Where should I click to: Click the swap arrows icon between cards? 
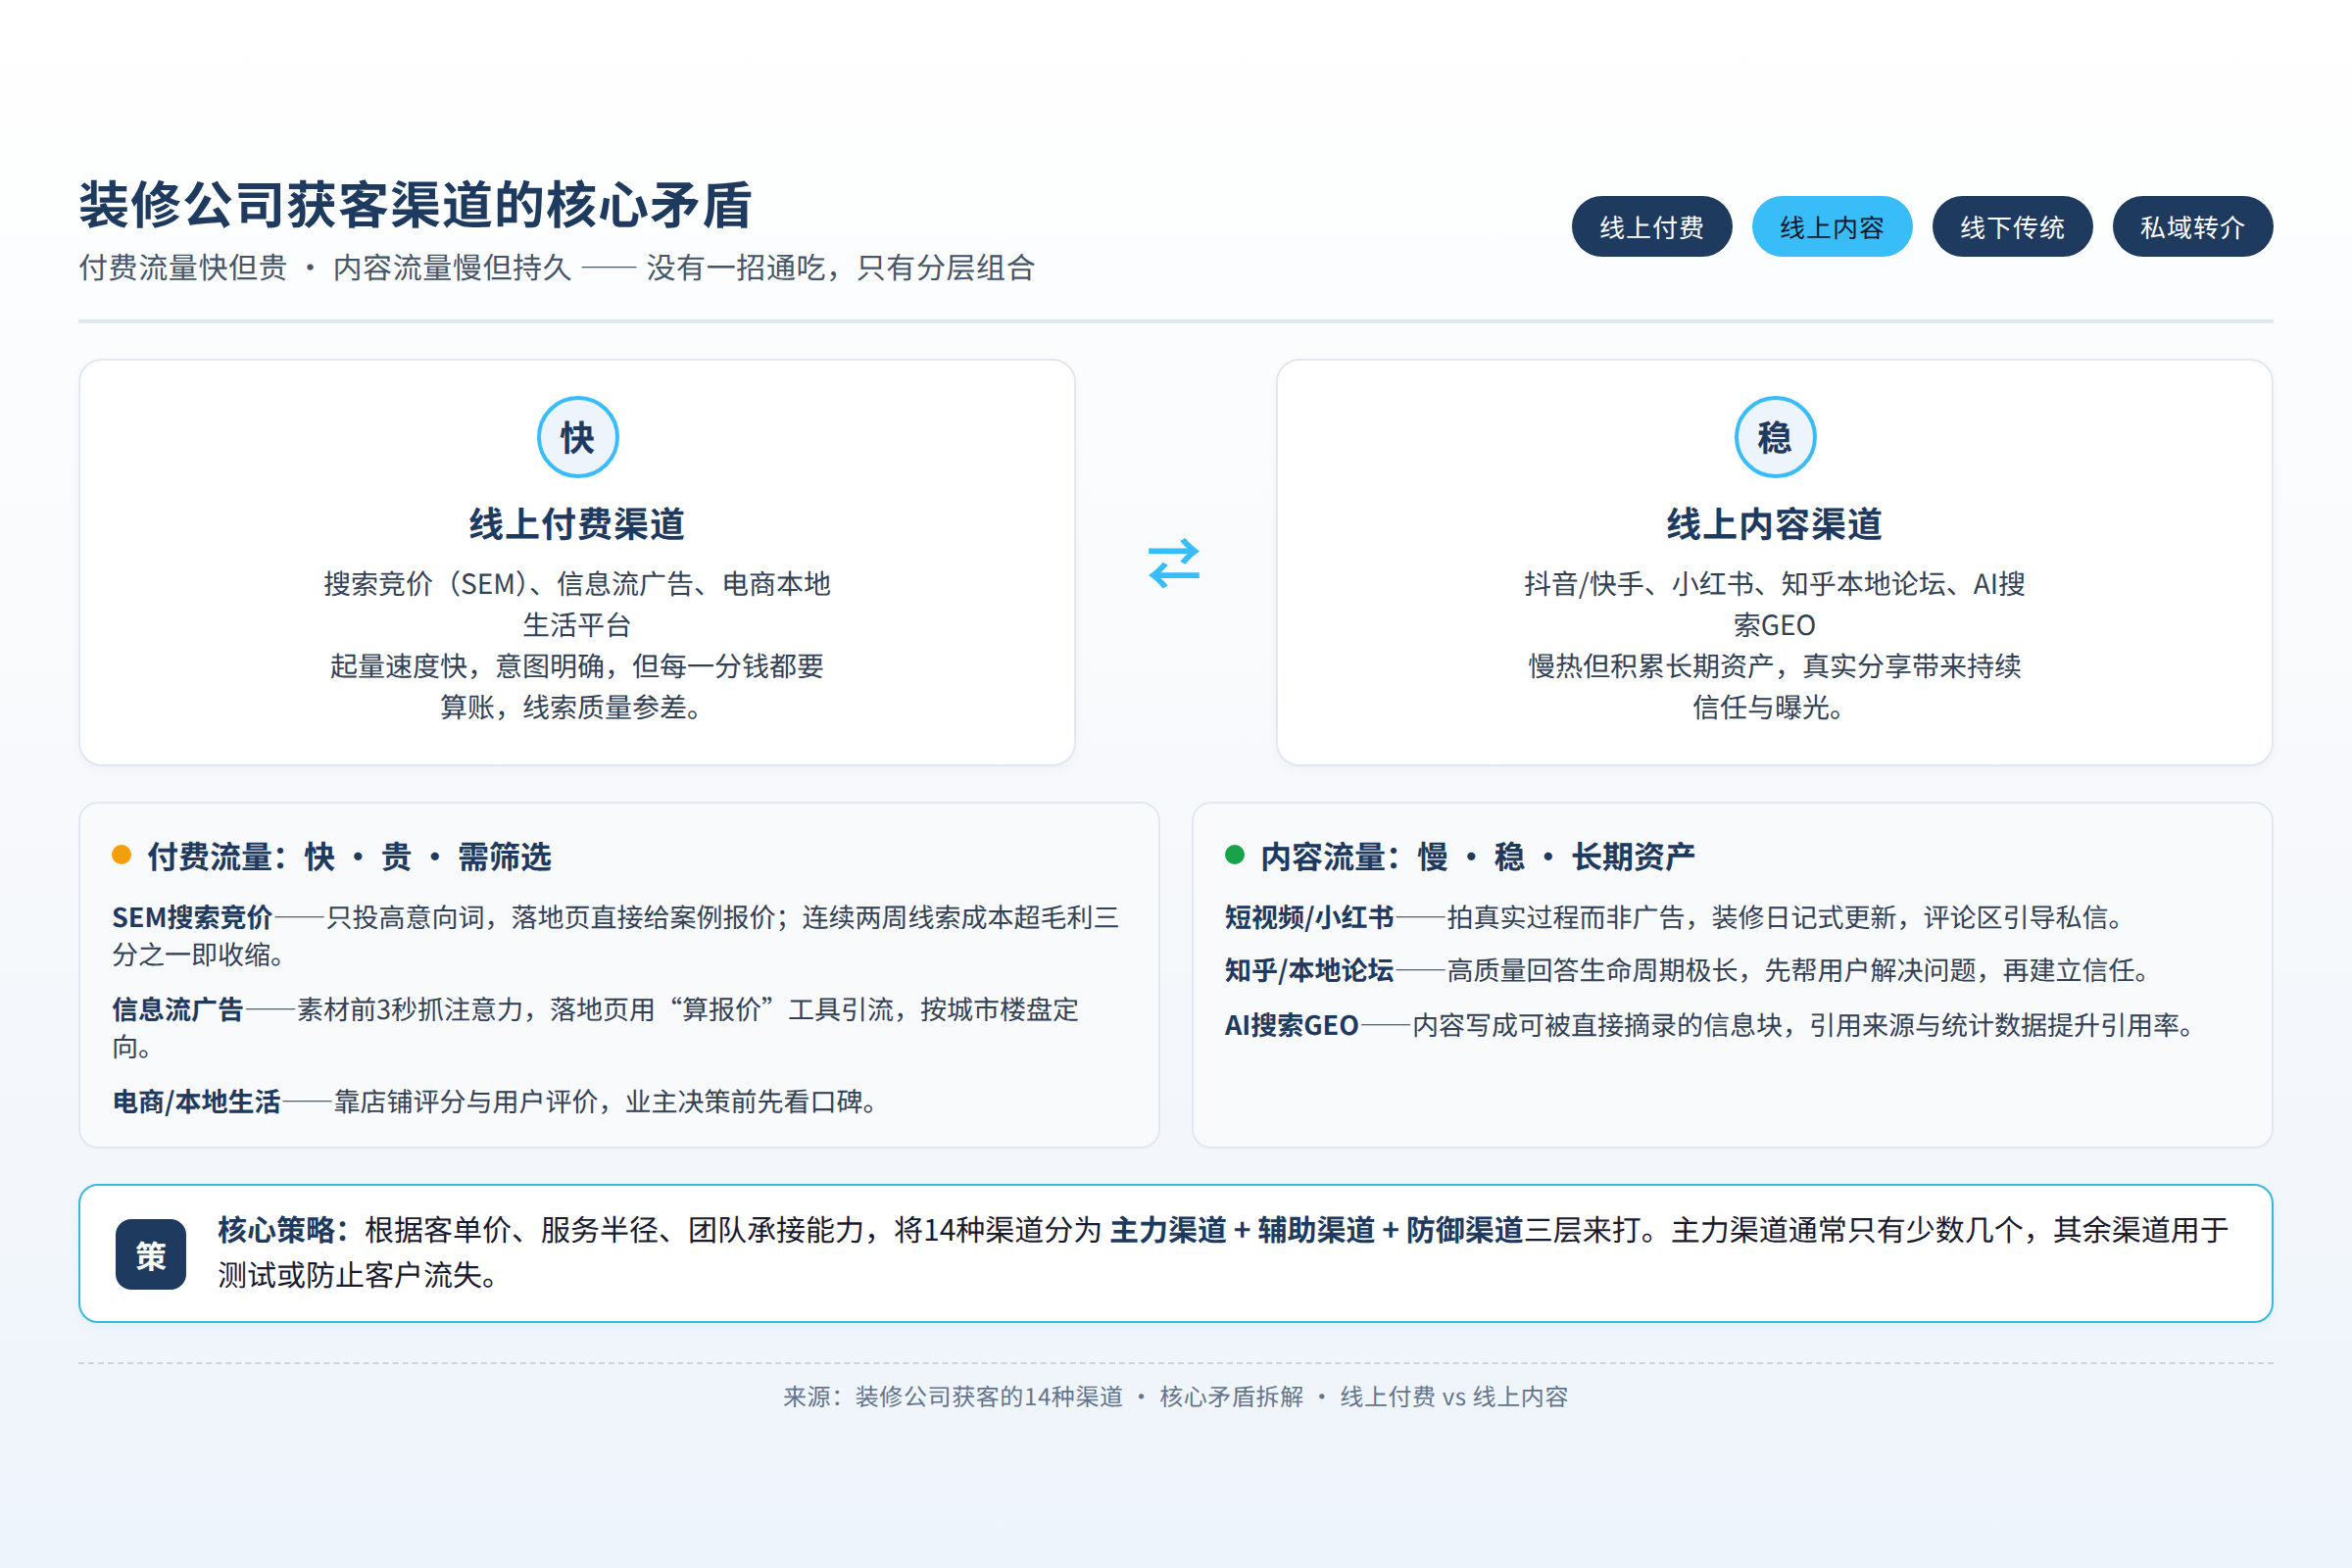pyautogui.click(x=1174, y=563)
